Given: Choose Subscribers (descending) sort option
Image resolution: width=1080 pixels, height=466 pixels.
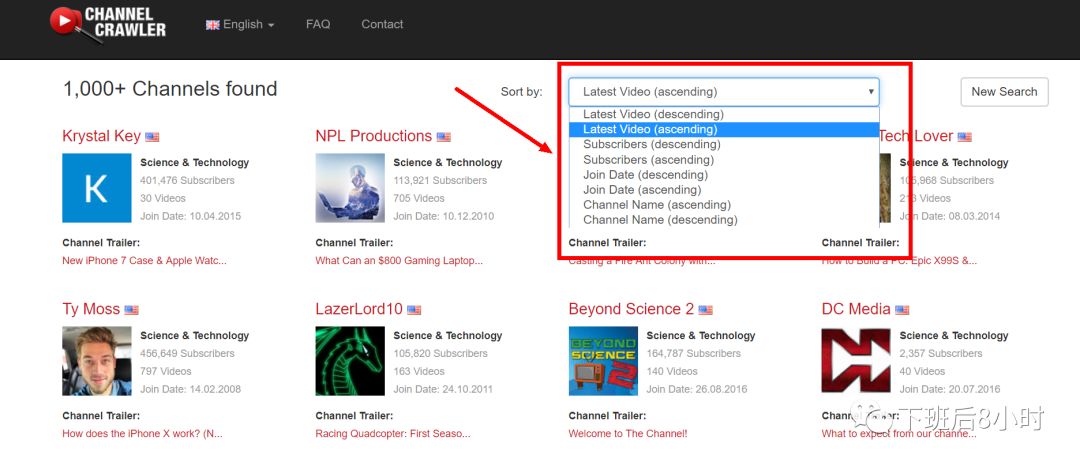Looking at the screenshot, I should click(x=651, y=144).
